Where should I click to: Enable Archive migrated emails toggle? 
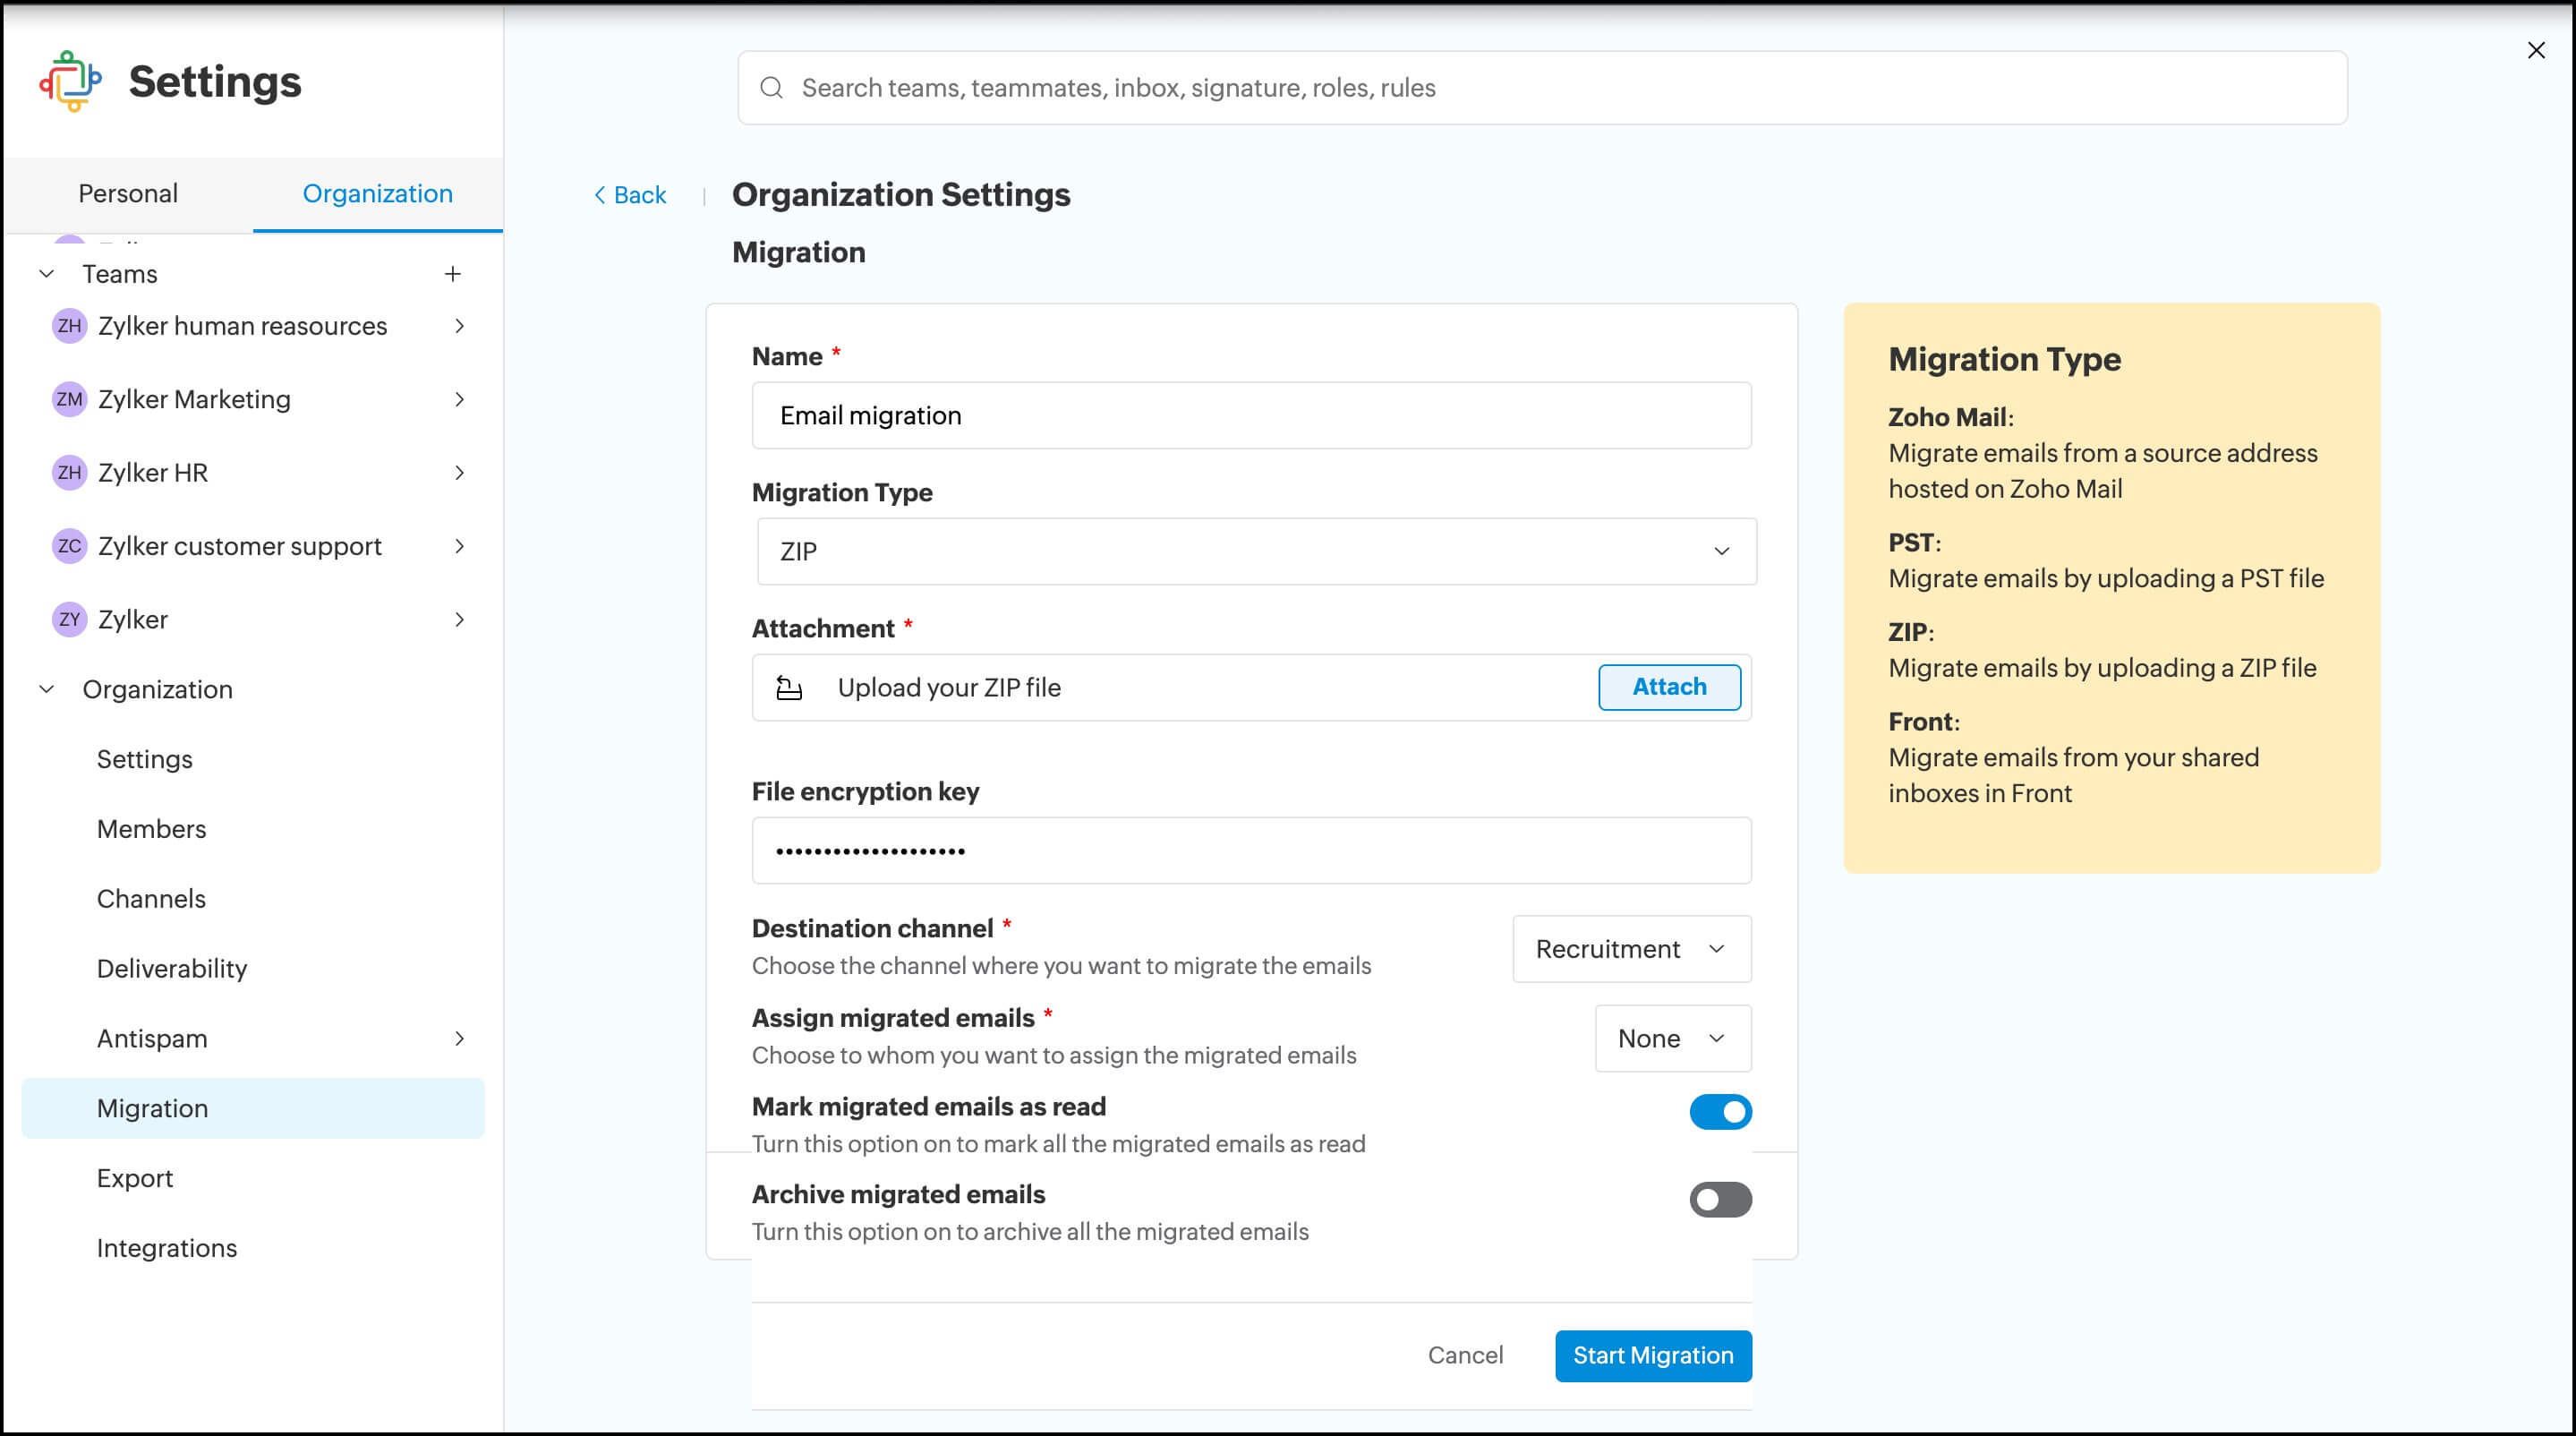point(1720,1200)
